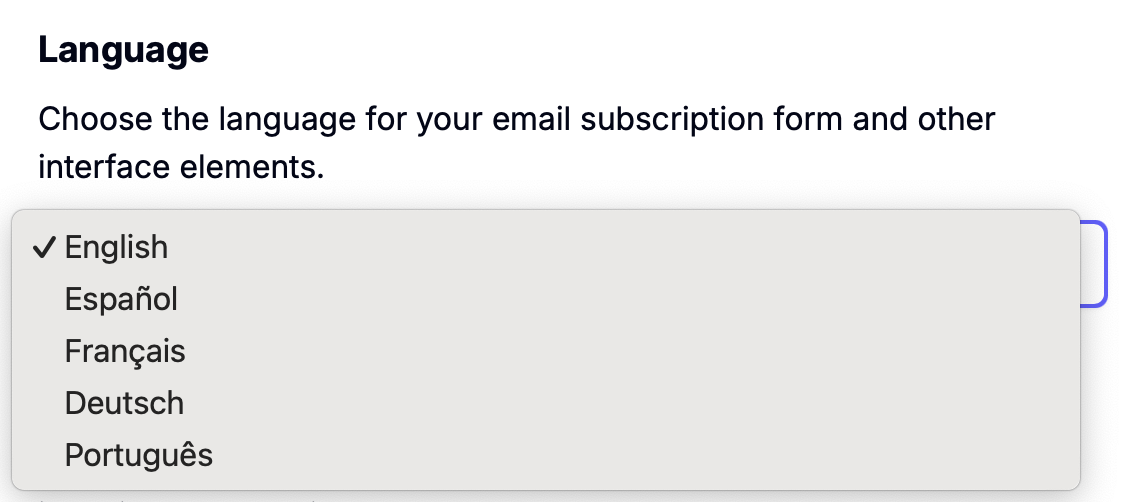1136x502 pixels.
Task: Pick Deutsch in the language dropdown
Action: 124,403
